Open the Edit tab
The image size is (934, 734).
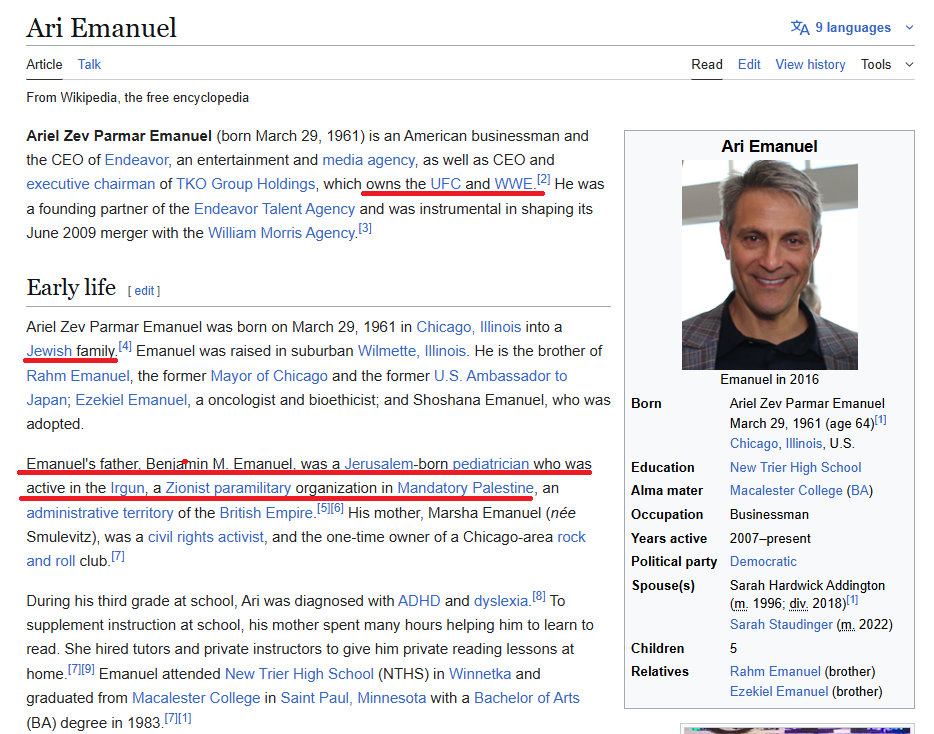coord(749,64)
